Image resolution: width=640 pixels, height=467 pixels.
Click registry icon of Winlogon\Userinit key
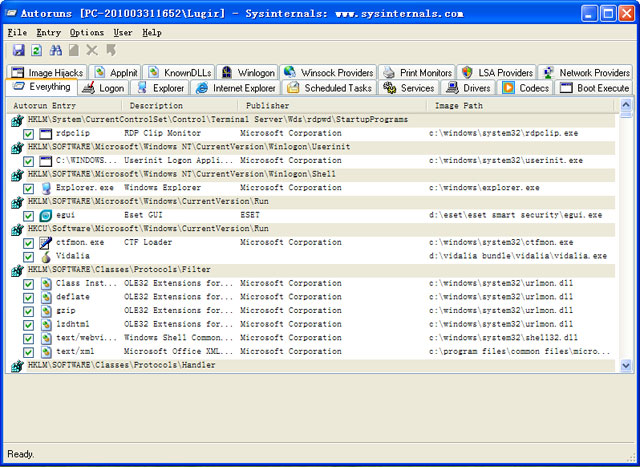coord(17,147)
